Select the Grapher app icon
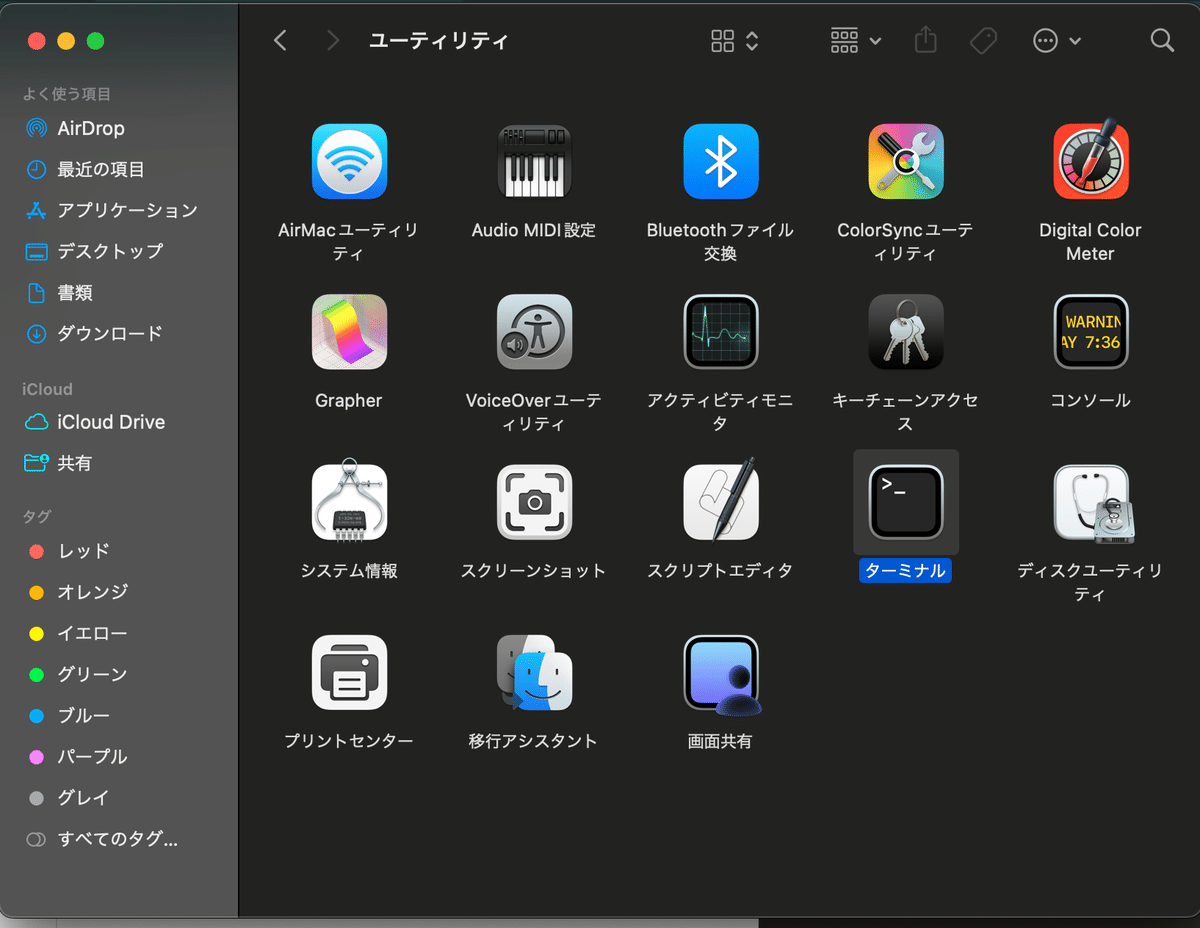 pos(349,332)
